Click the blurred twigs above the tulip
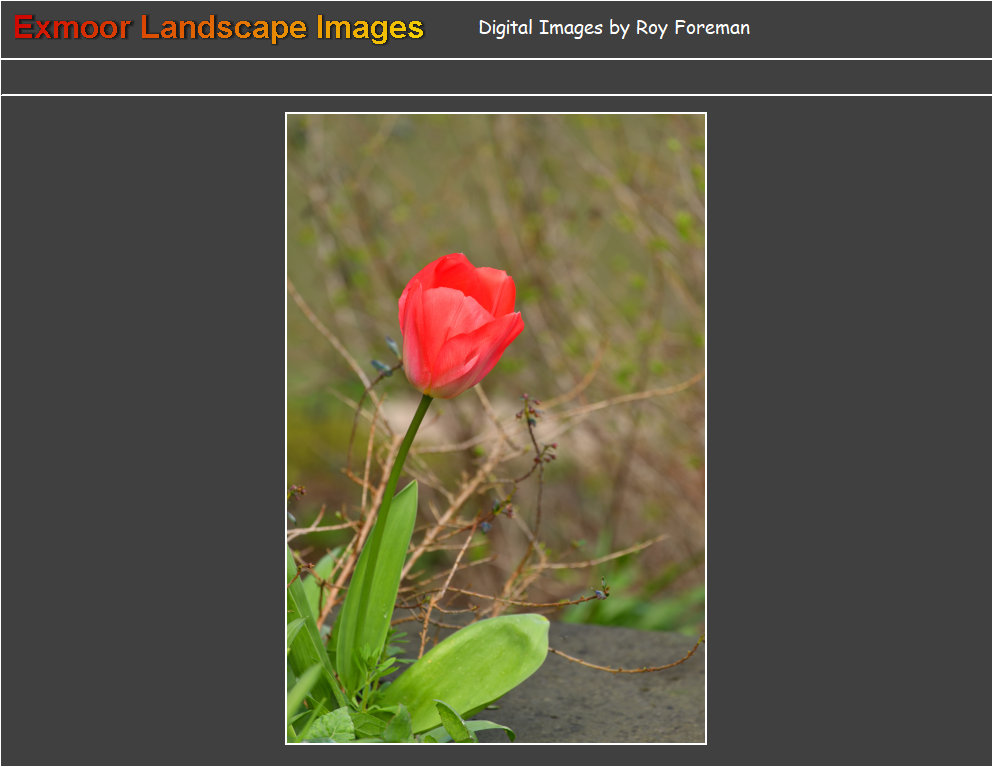Image resolution: width=993 pixels, height=767 pixels. 500,180
